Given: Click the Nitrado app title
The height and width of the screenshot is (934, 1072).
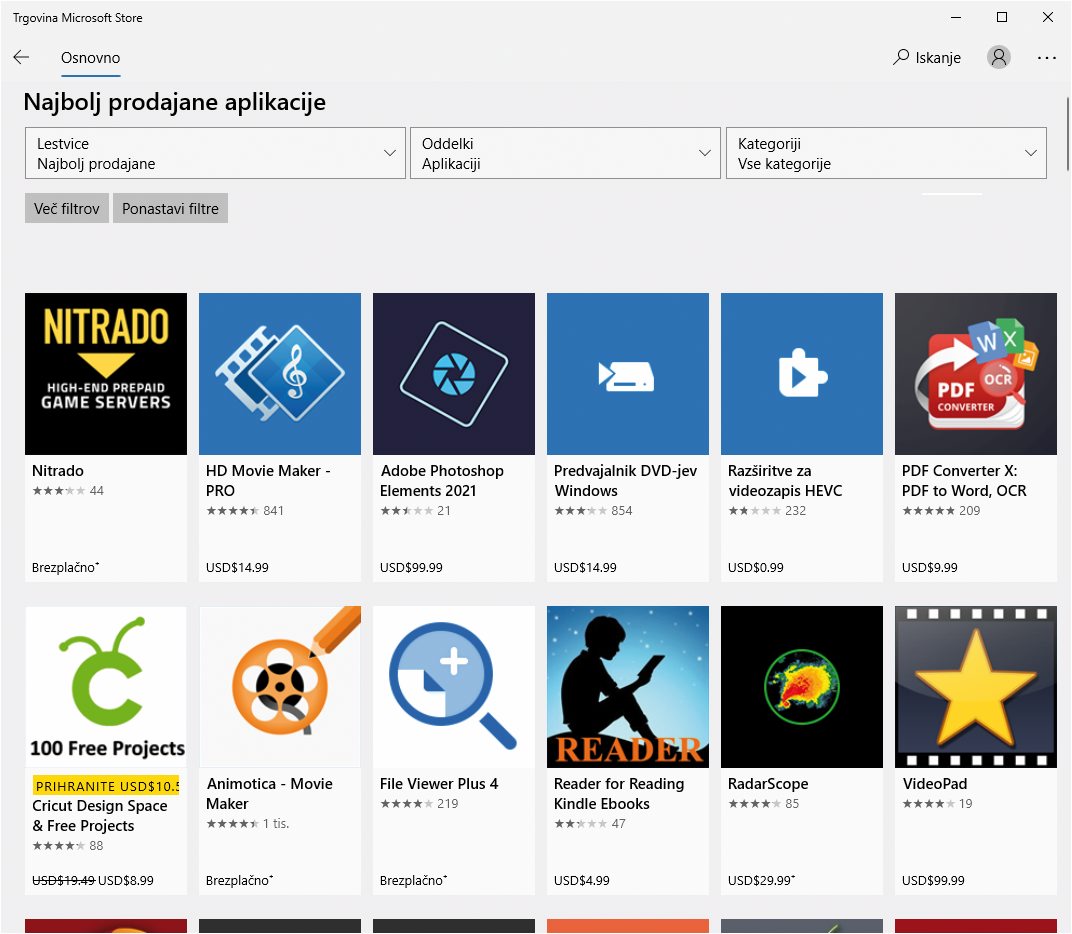Looking at the screenshot, I should click(x=58, y=470).
